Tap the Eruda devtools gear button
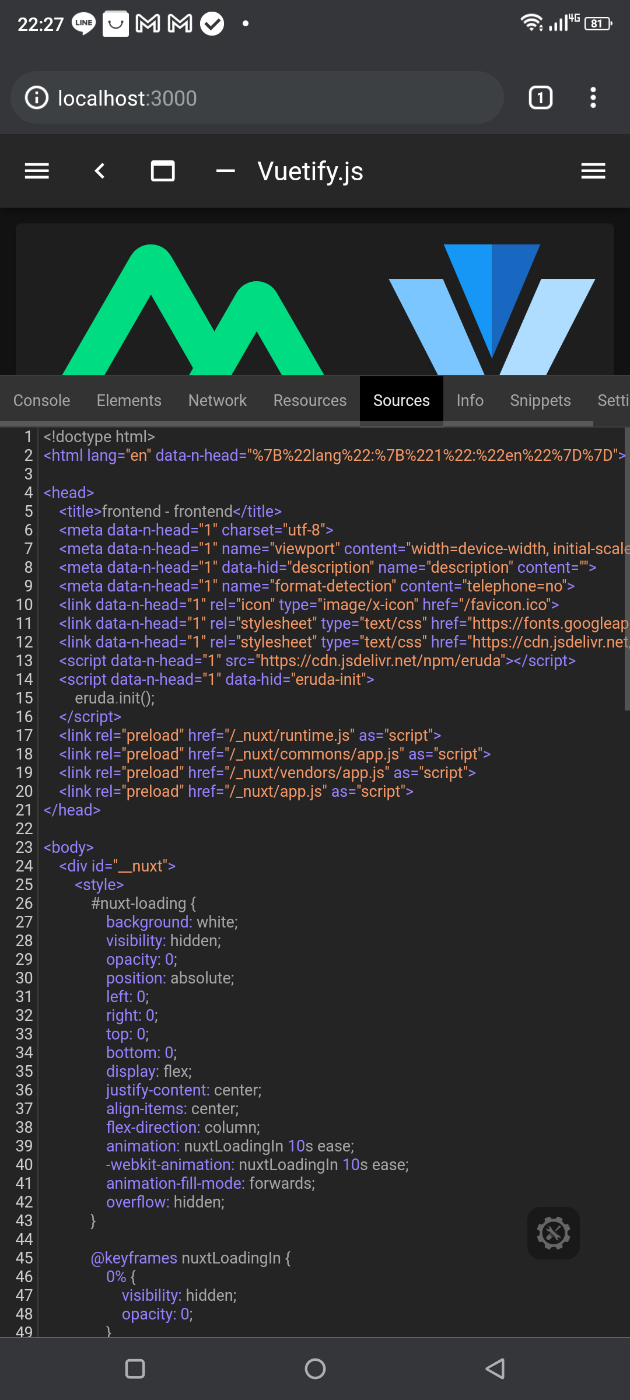This screenshot has height=1400, width=630. [x=554, y=1232]
